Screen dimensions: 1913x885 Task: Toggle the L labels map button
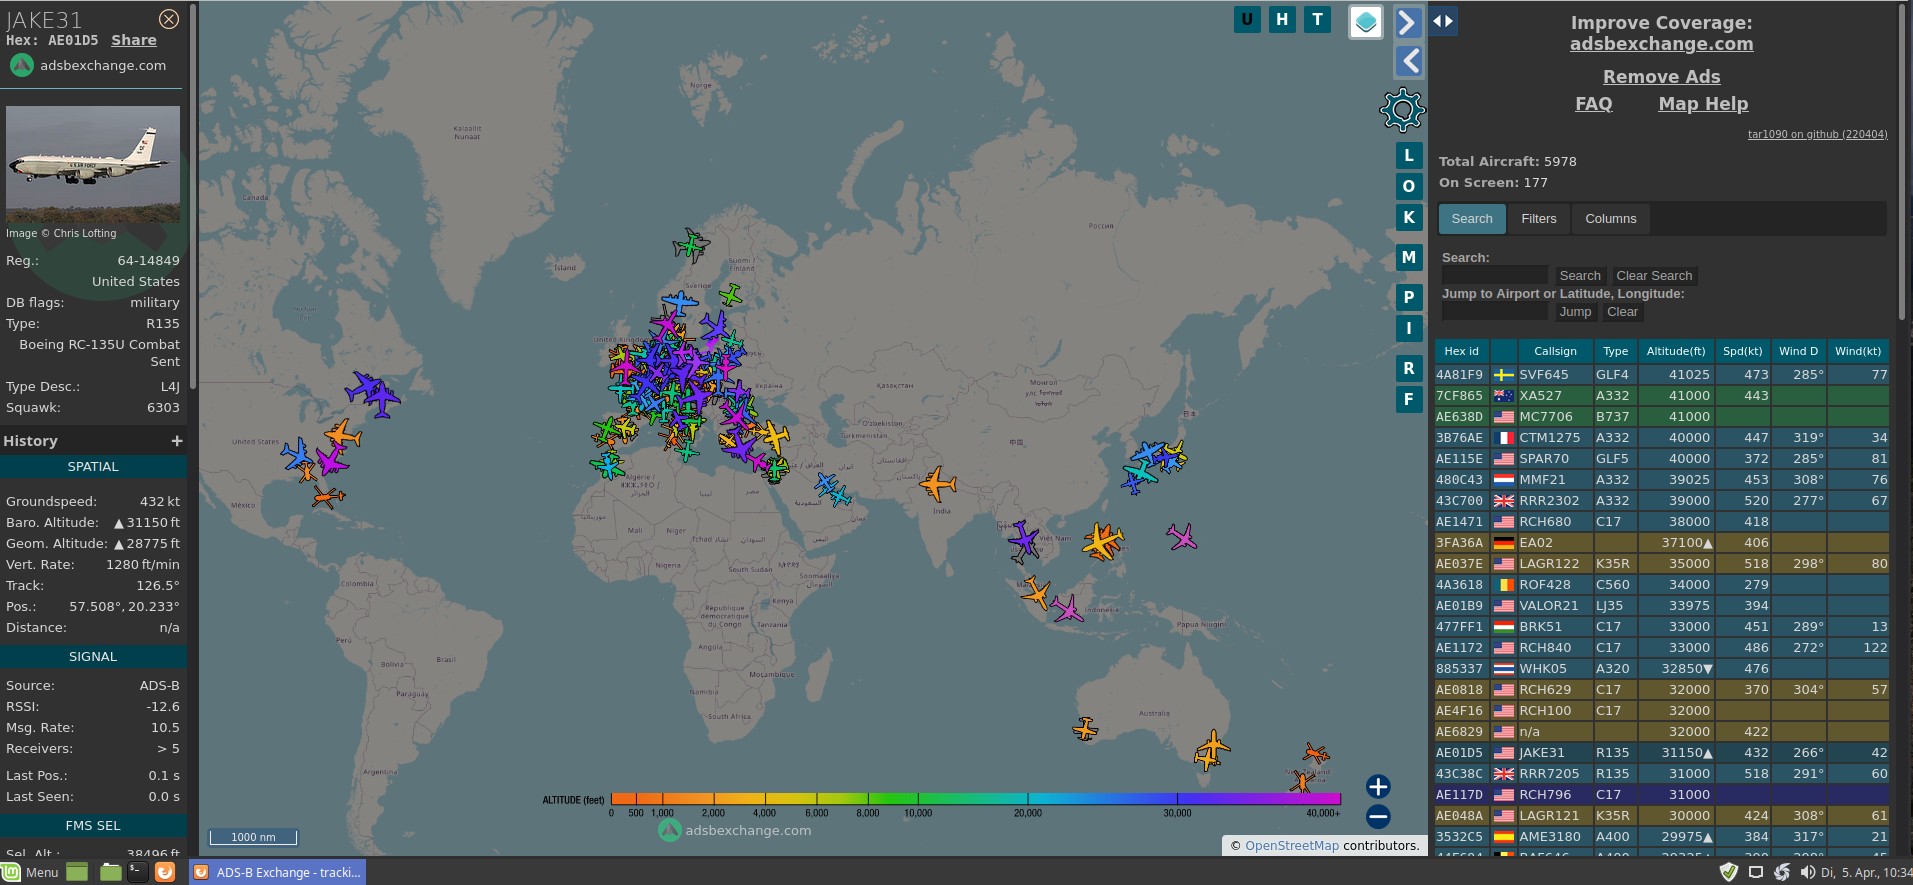click(x=1408, y=155)
